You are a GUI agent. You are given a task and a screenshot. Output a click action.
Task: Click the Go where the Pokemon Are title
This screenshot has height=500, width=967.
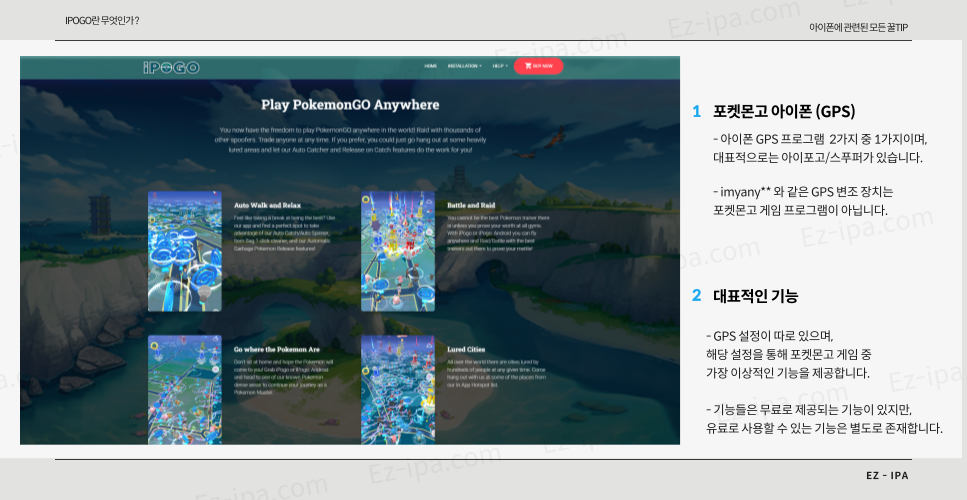(277, 350)
